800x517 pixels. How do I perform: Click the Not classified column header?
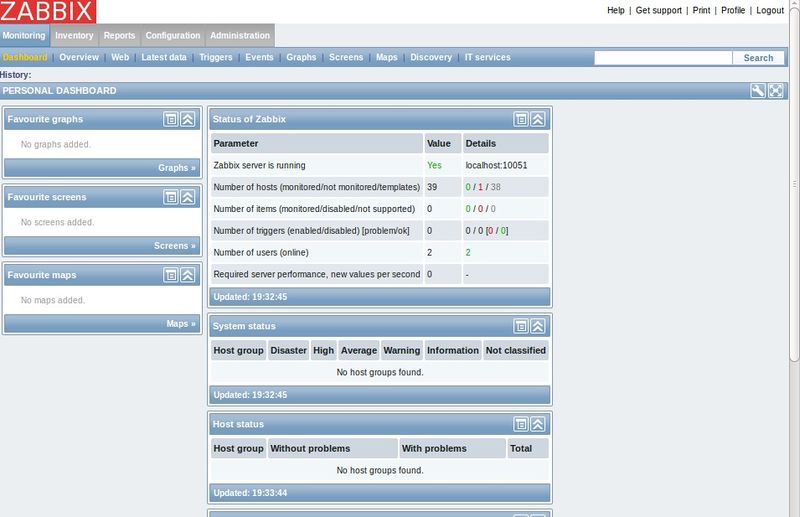516,351
